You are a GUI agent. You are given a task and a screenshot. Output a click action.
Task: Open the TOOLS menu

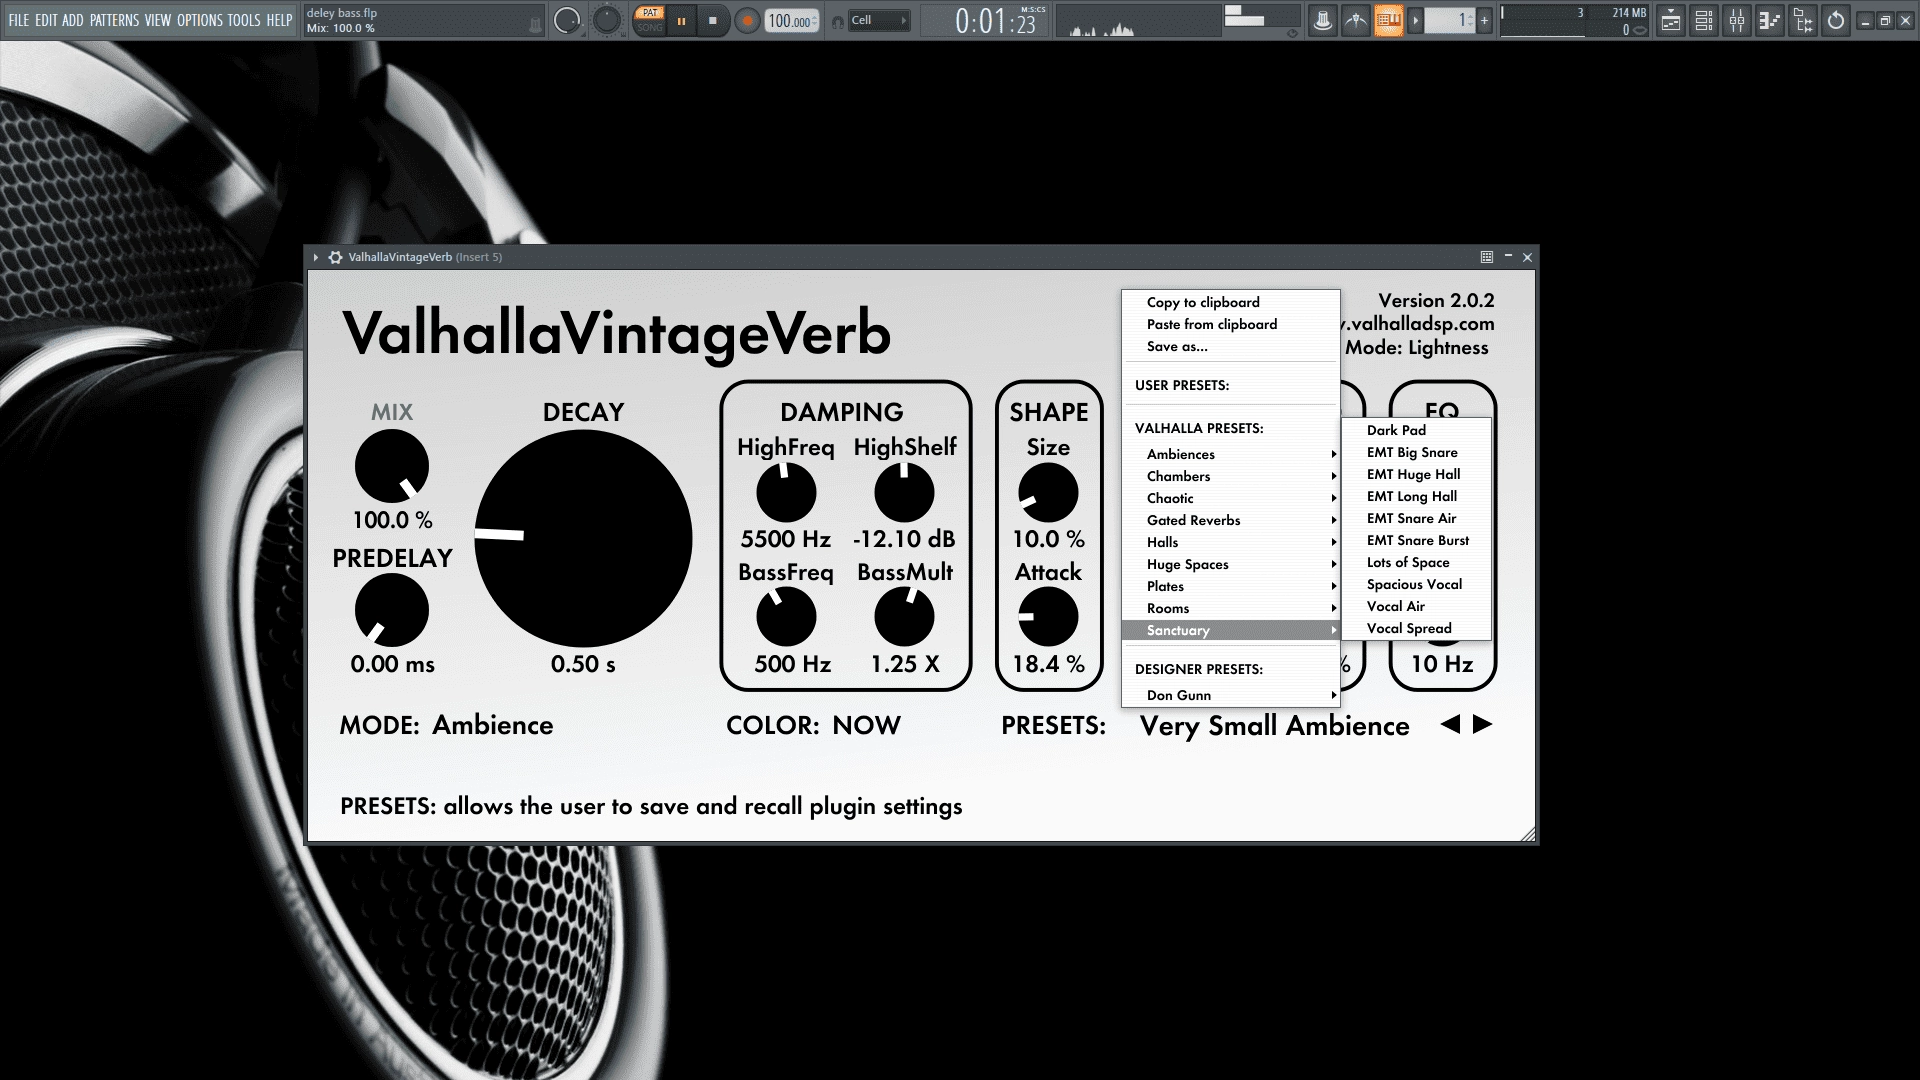point(243,20)
